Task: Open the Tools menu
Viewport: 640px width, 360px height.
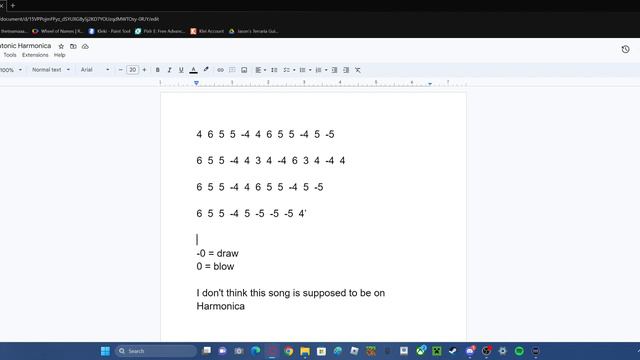Action: click(10, 55)
